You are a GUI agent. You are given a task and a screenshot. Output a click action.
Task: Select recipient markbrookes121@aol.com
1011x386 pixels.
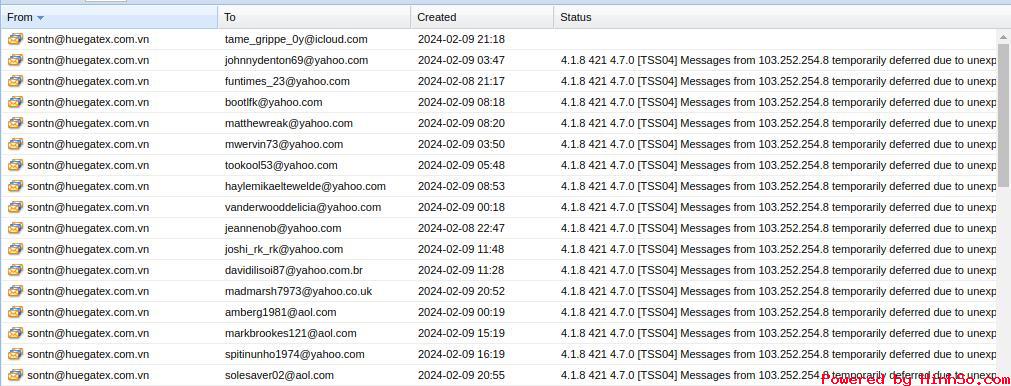[x=291, y=333]
